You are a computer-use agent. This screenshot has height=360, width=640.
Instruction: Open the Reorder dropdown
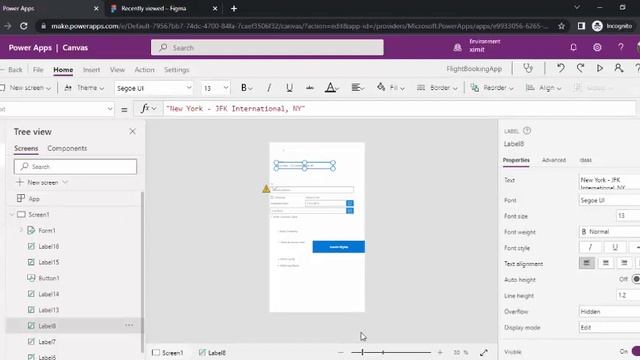click(x=492, y=88)
